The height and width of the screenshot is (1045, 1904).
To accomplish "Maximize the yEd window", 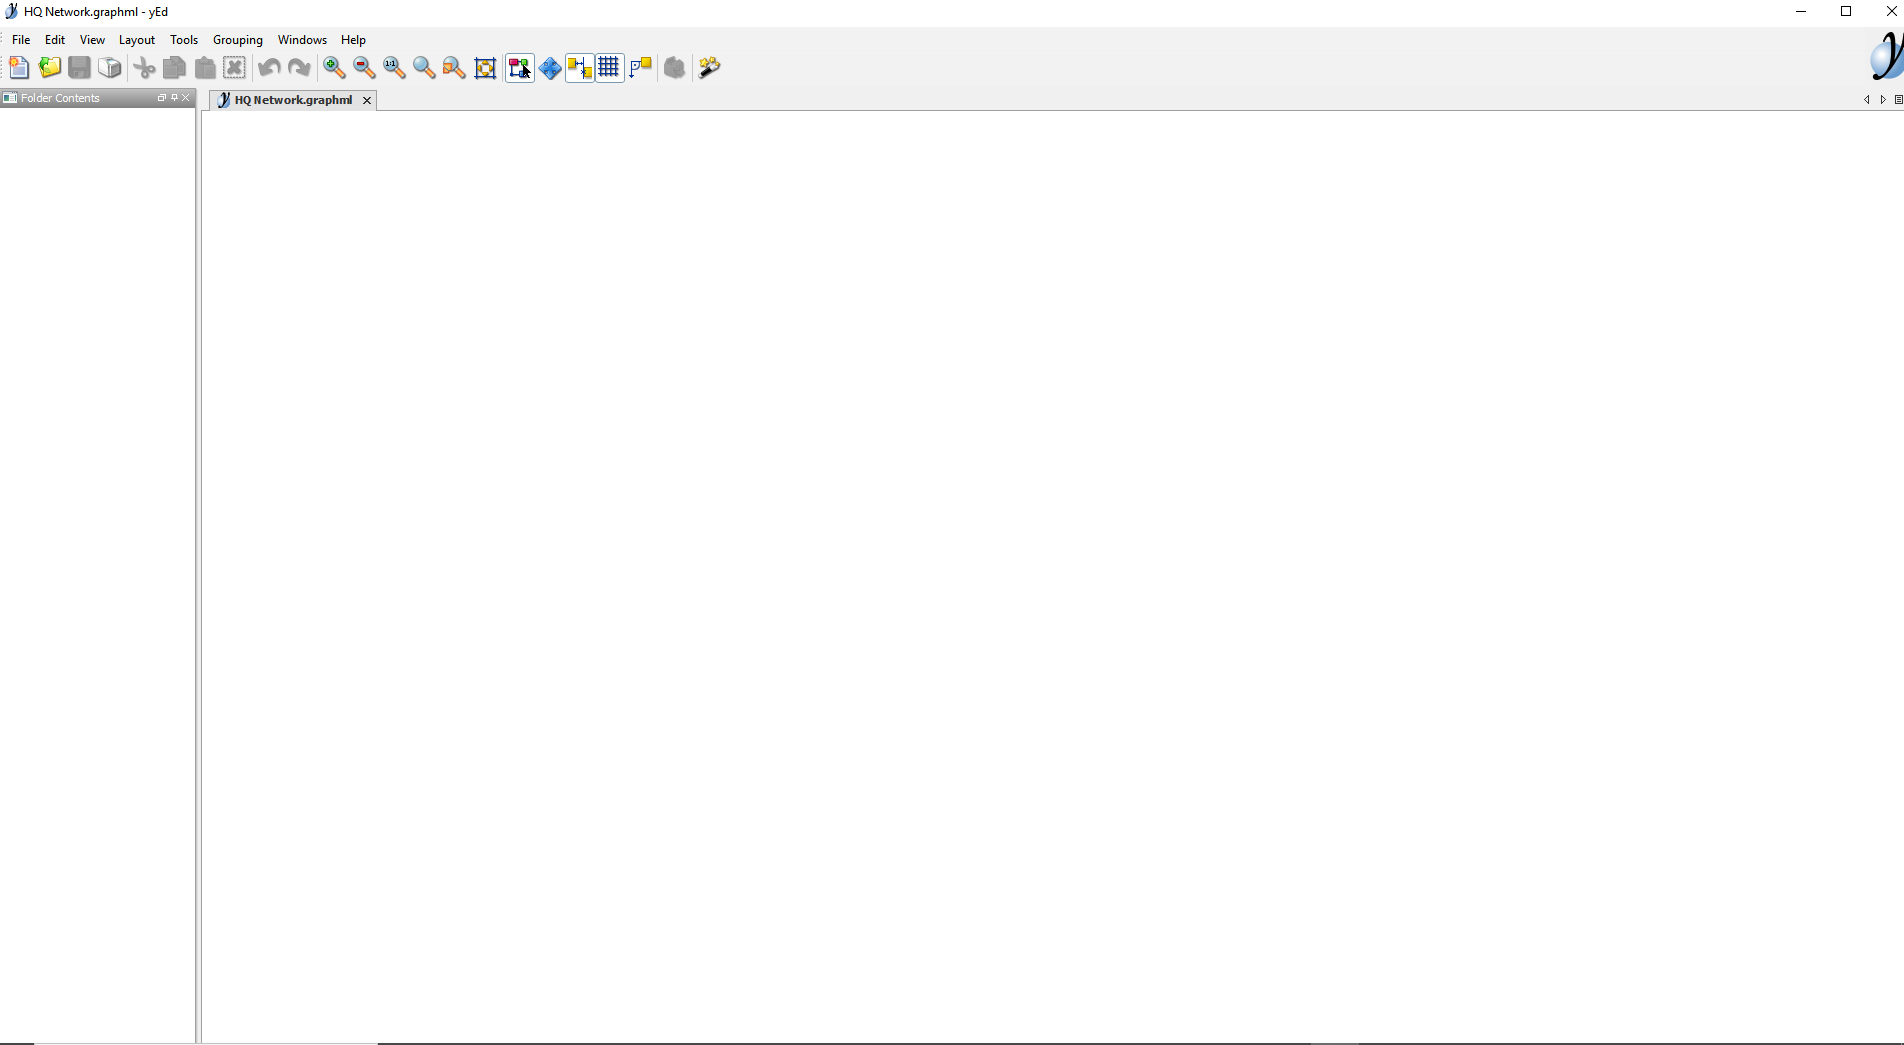I will pos(1846,12).
